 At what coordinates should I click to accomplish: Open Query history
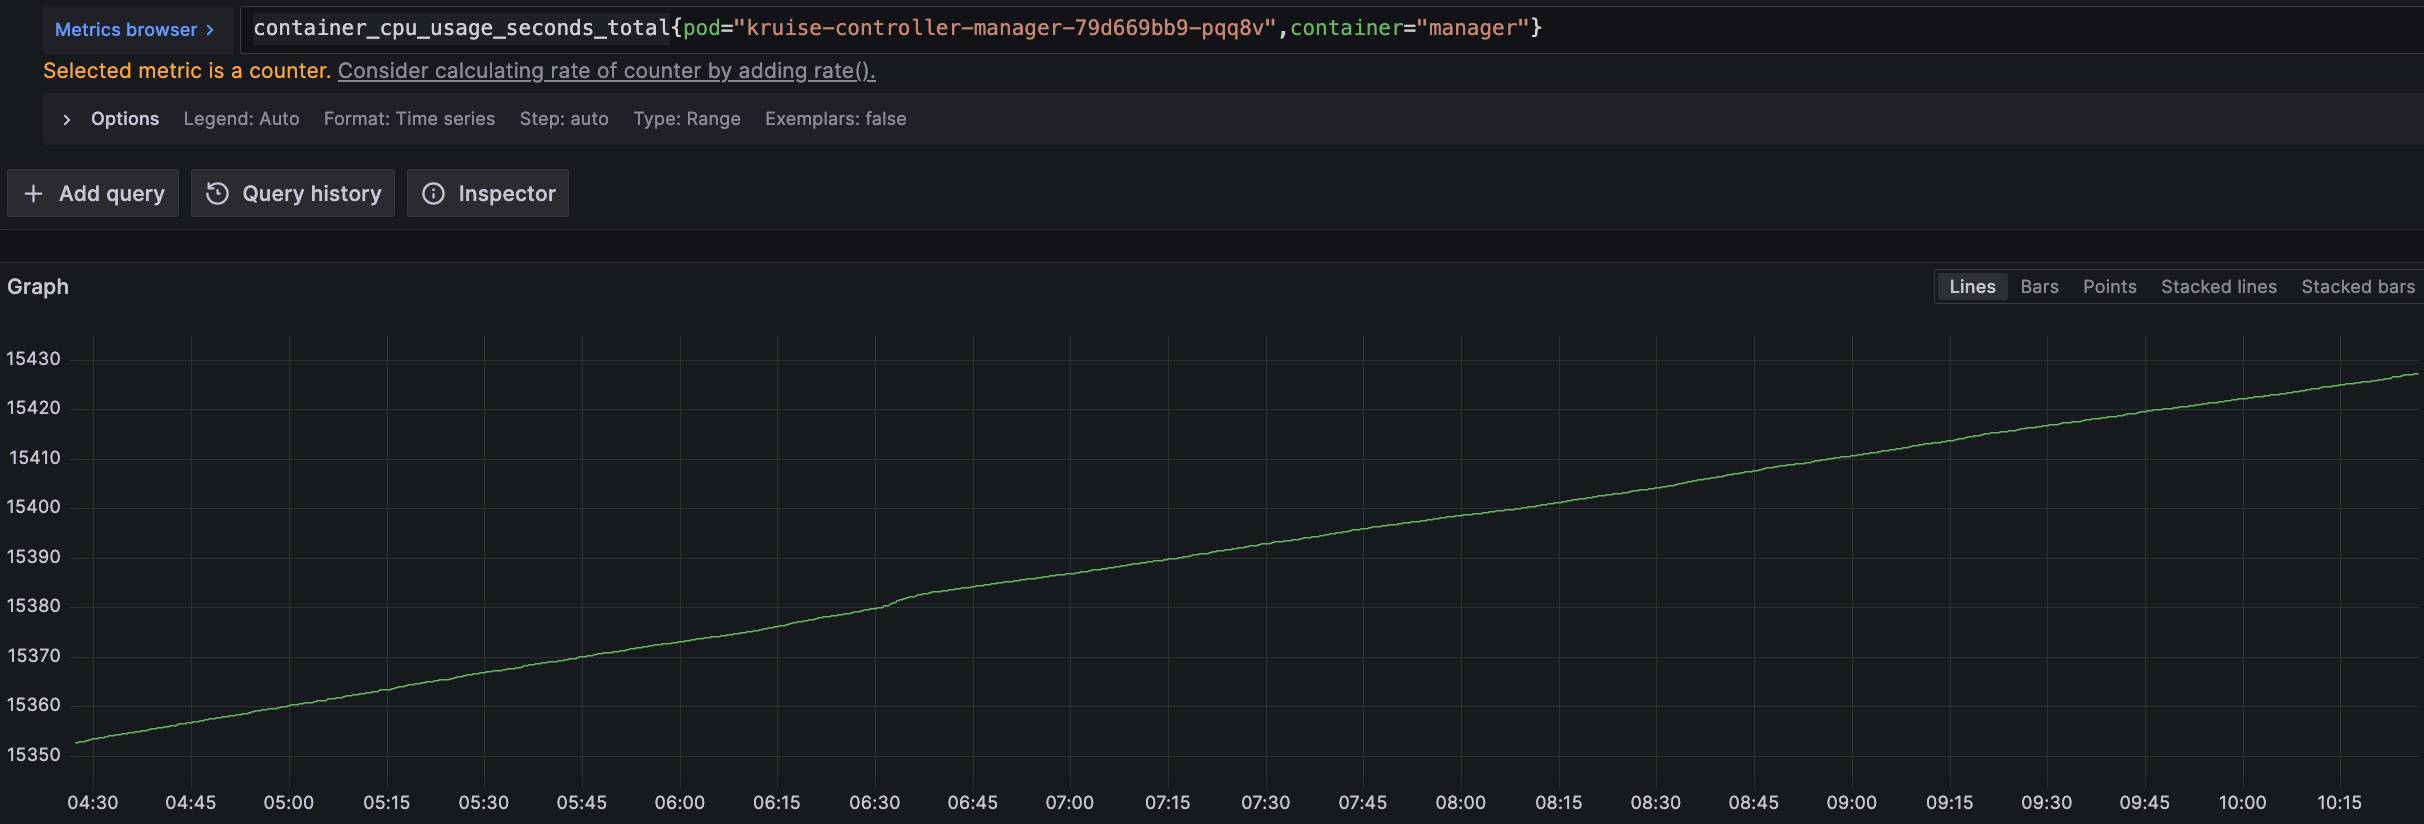coord(293,193)
